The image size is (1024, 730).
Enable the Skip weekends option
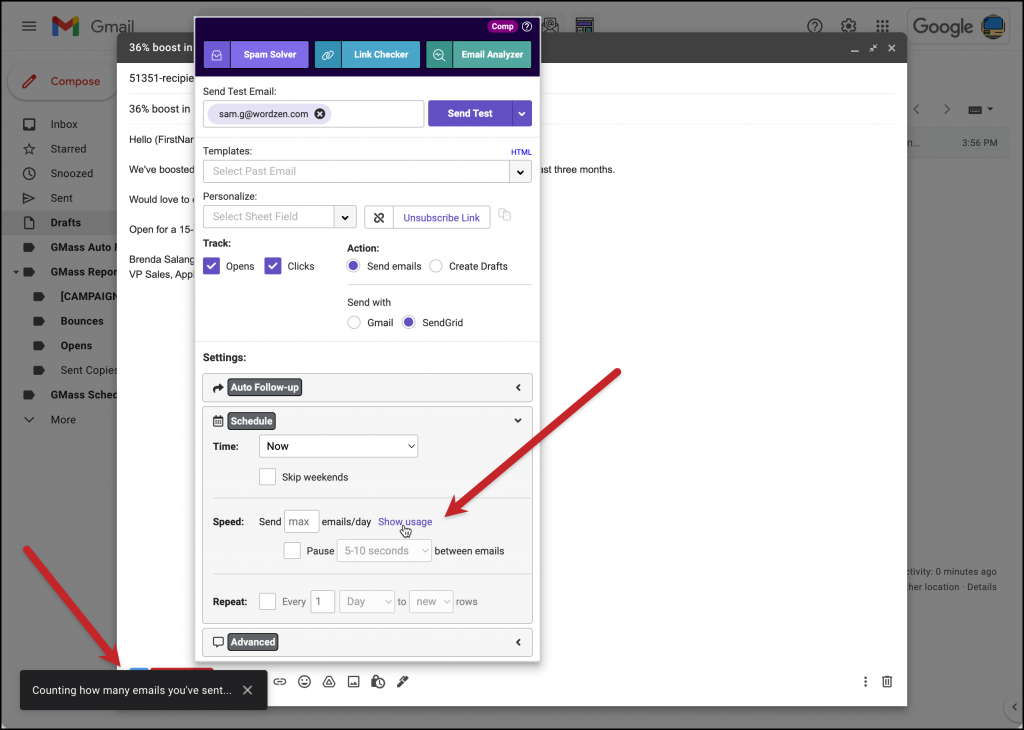click(267, 477)
